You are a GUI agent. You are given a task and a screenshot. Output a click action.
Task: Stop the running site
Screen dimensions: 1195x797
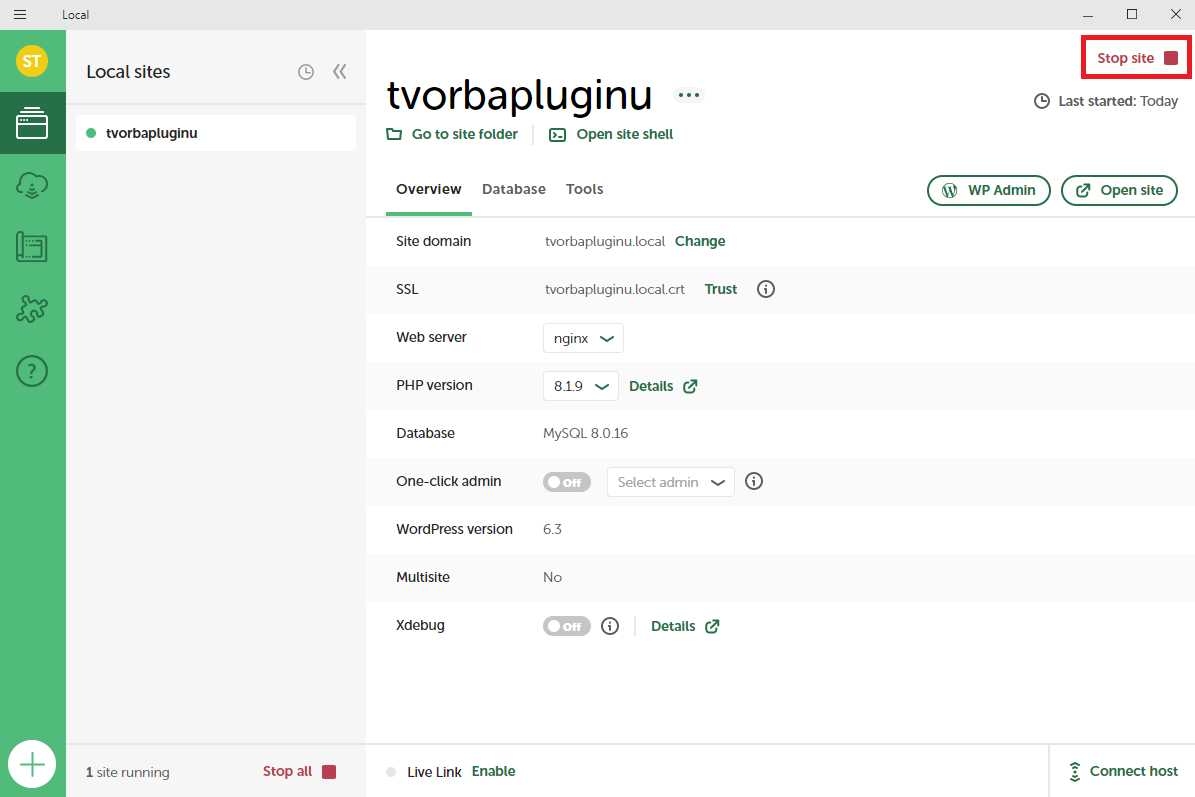click(1135, 57)
